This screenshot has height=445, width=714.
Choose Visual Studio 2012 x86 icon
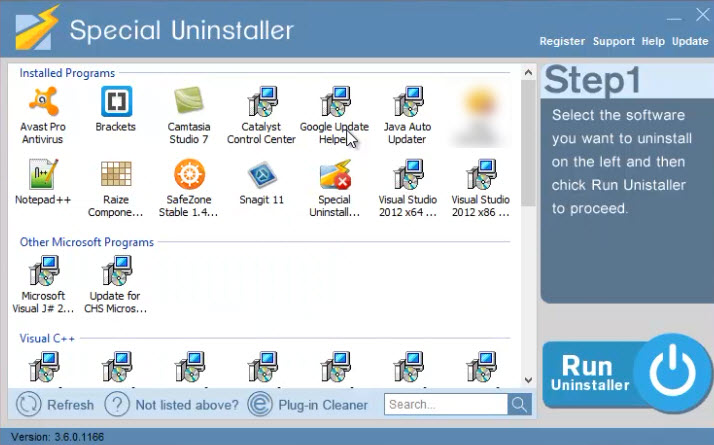[480, 174]
